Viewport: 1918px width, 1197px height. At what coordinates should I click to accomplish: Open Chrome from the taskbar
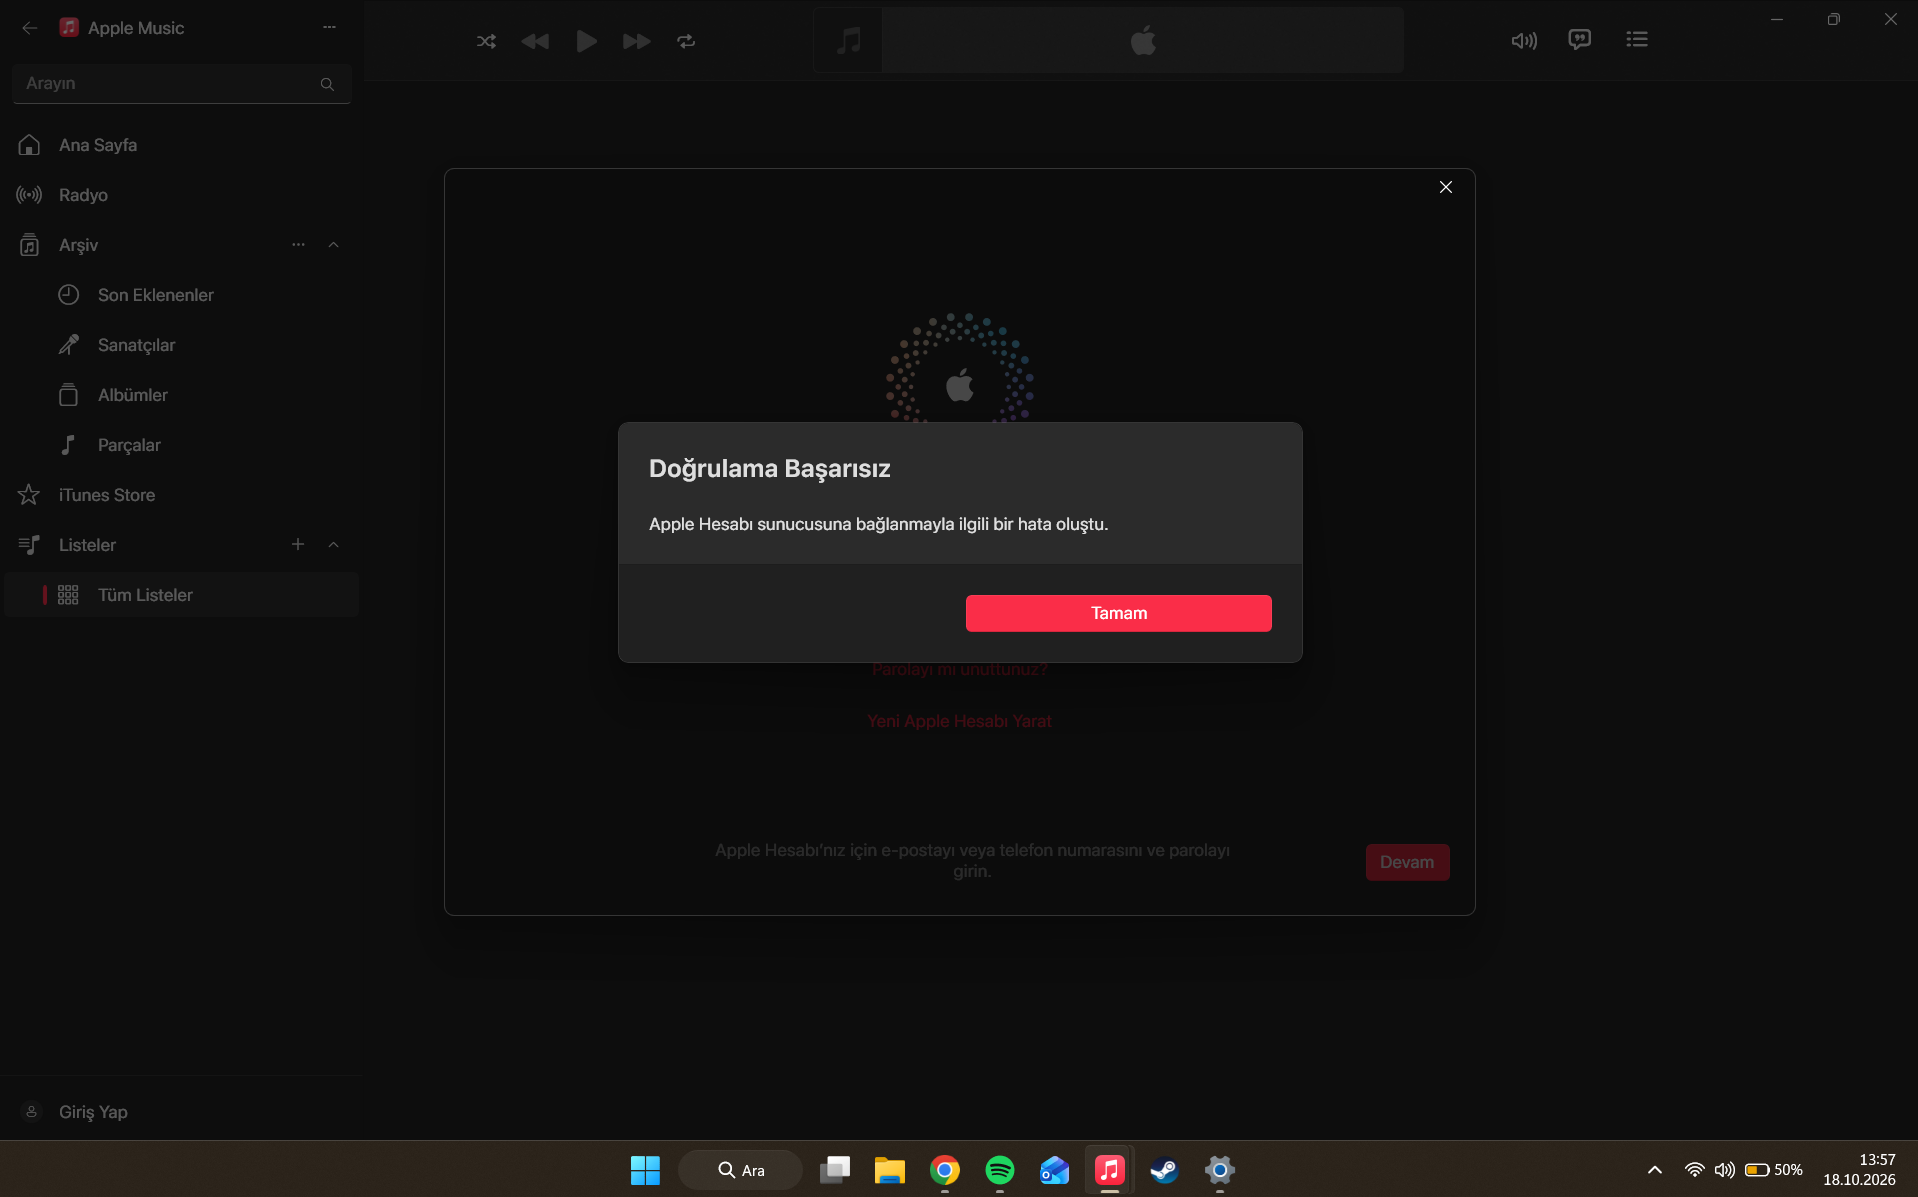click(x=944, y=1169)
